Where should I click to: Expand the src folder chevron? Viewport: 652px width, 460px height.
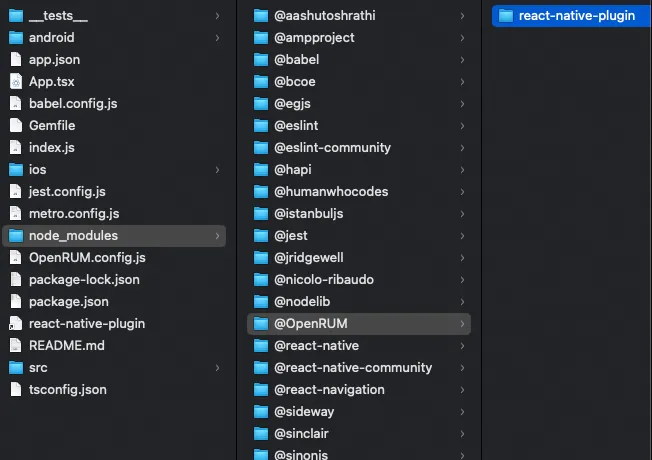click(x=217, y=368)
